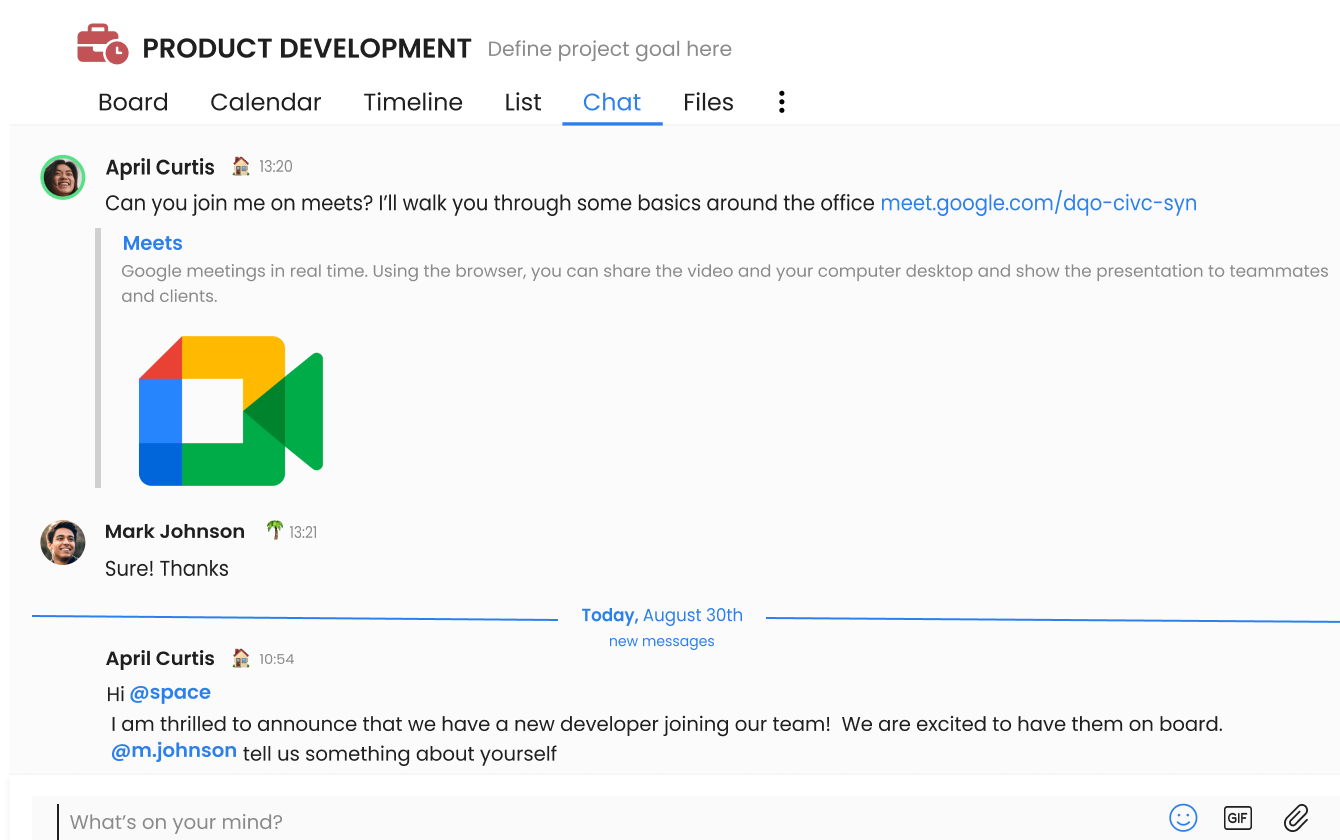Click April Curtis name on 10:54 message

(160, 658)
